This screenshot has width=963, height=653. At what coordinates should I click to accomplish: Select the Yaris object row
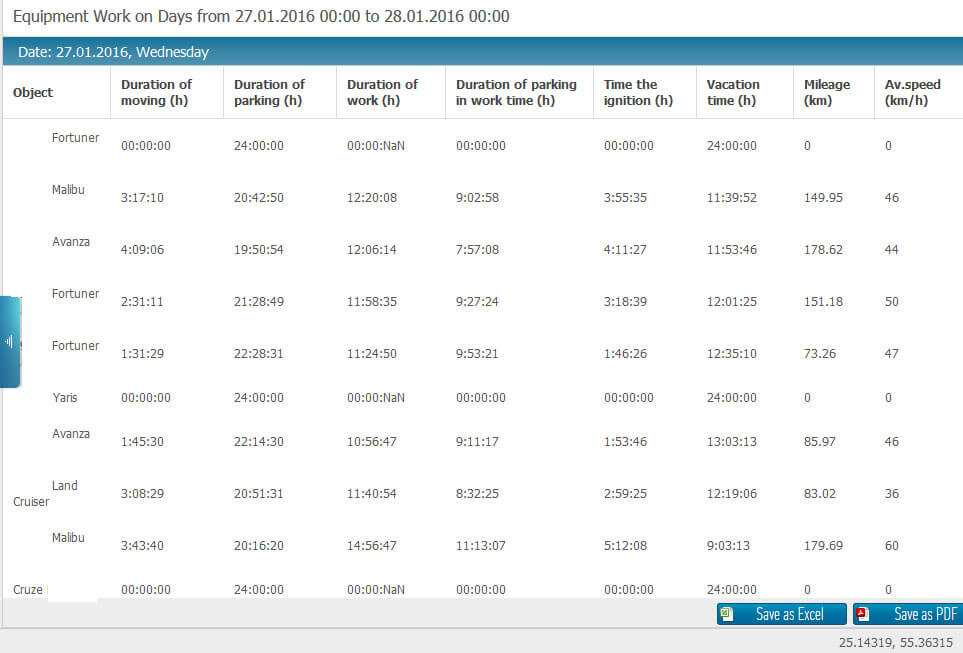[x=483, y=397]
